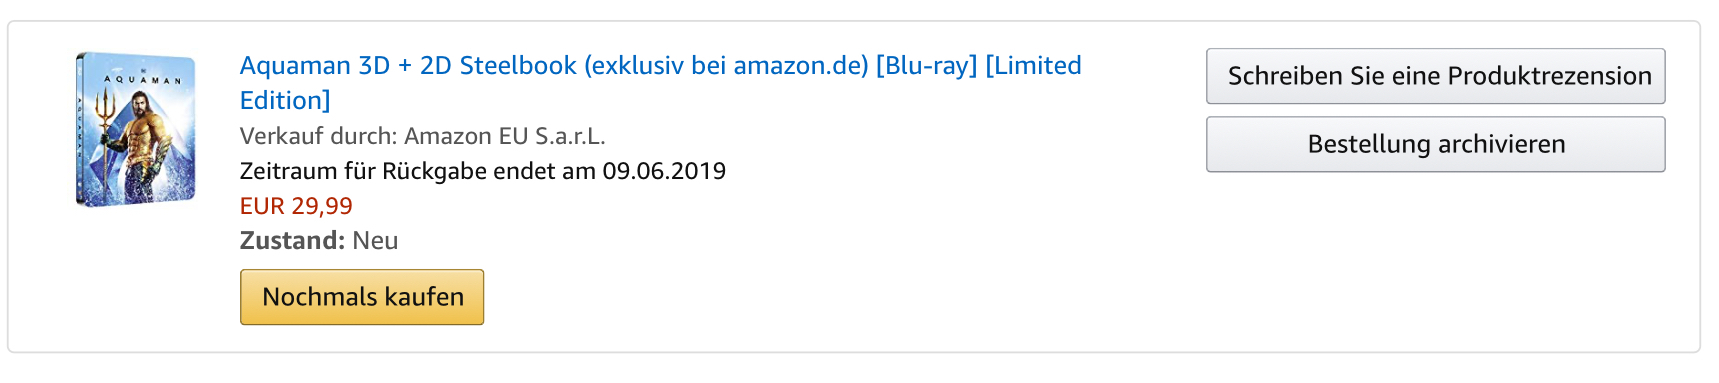The height and width of the screenshot is (383, 1719).
Task: Click the "Zeitraum für Rückgabe" text
Action: [x=358, y=171]
